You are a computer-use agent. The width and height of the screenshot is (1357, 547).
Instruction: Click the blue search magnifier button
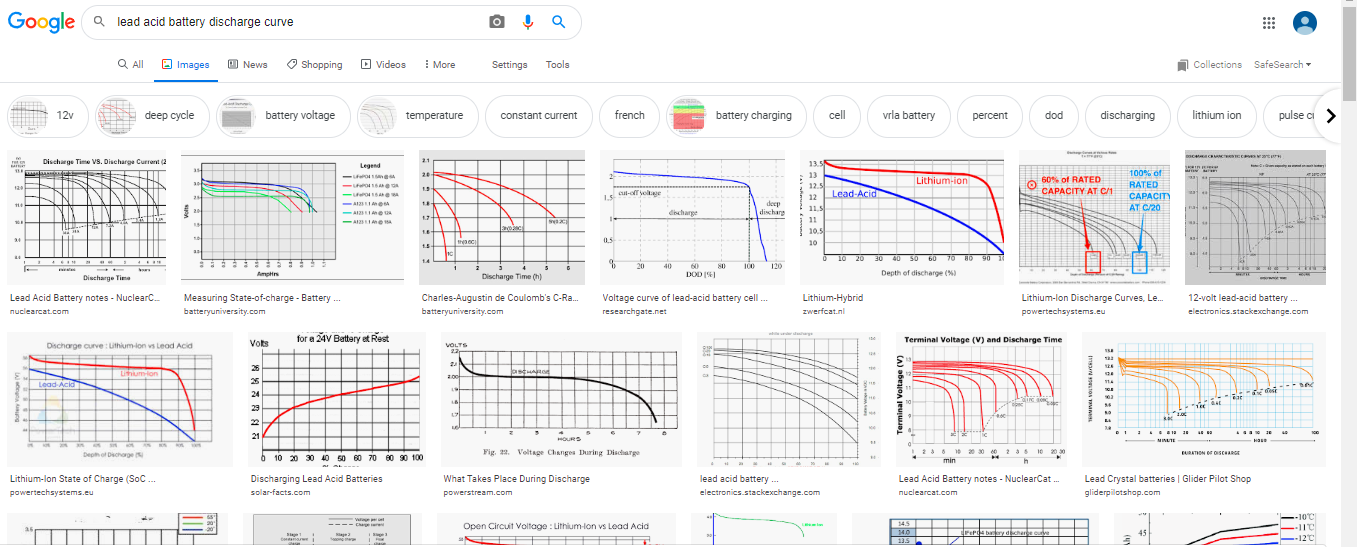[559, 22]
